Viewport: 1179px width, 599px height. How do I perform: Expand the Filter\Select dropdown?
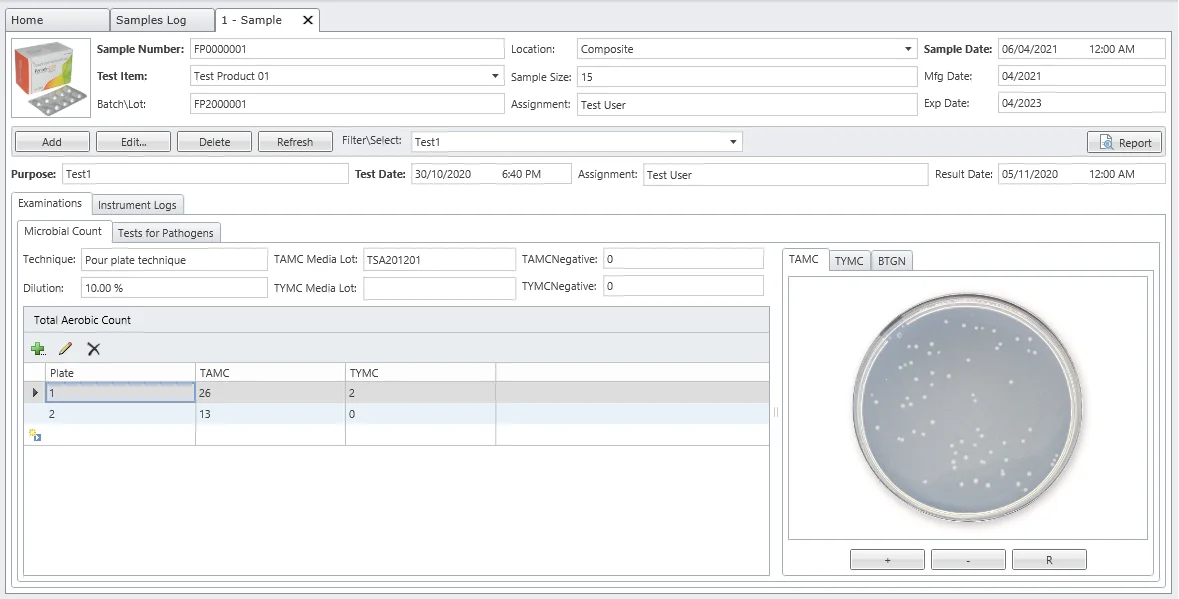pyautogui.click(x=734, y=142)
